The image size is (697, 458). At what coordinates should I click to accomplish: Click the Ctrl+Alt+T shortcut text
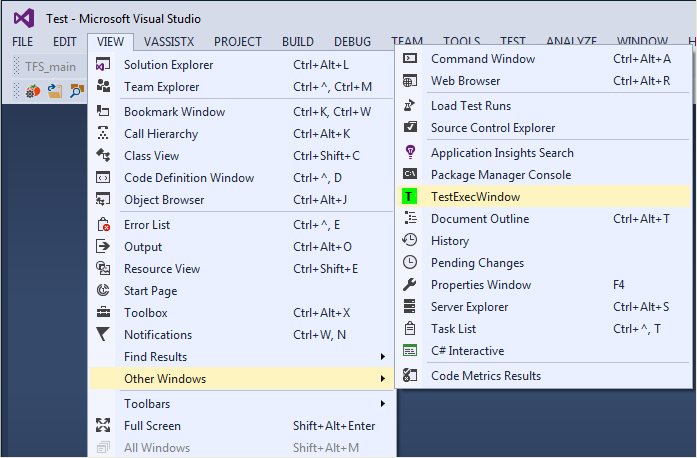(641, 218)
